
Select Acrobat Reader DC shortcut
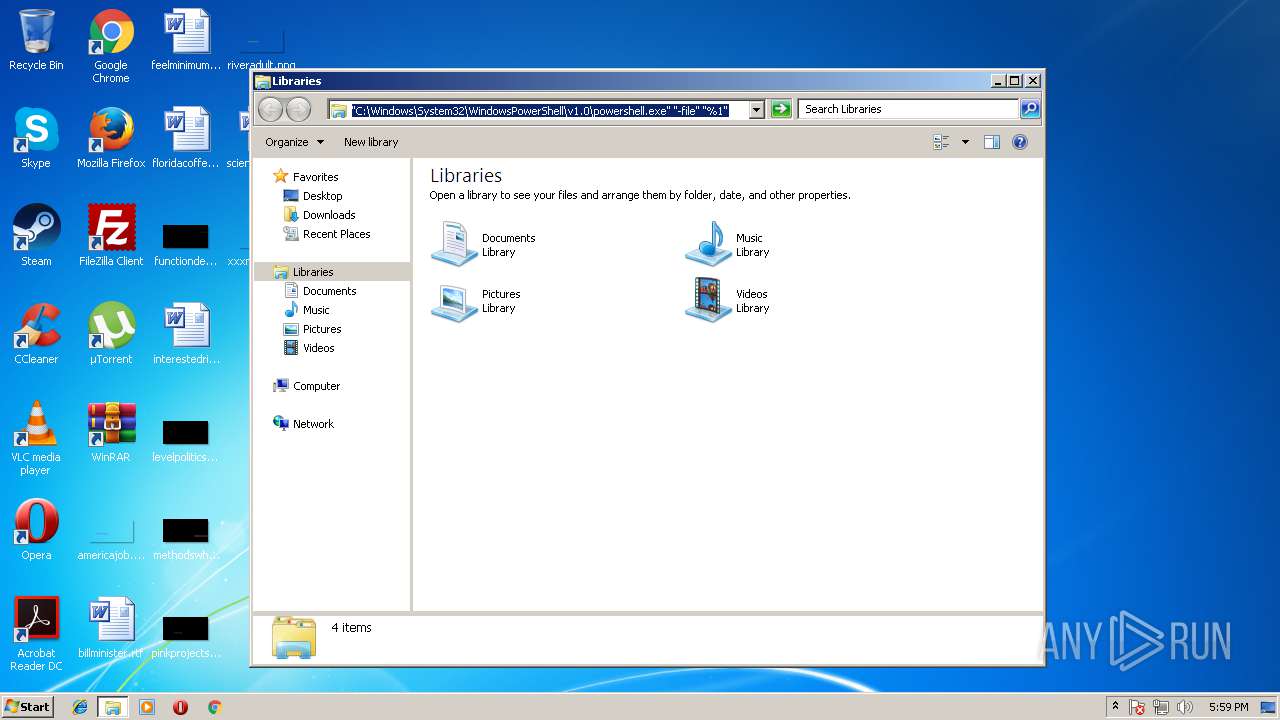(x=36, y=634)
